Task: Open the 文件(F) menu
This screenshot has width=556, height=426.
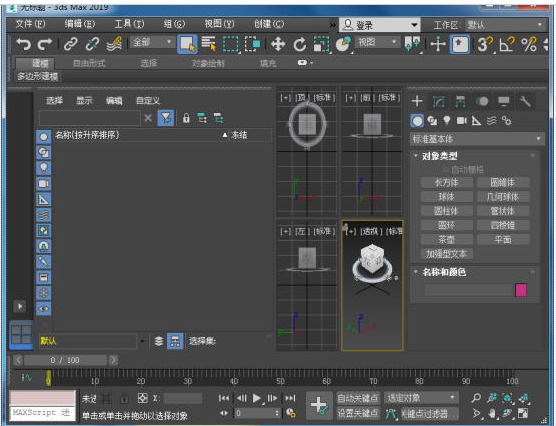Action: click(30, 24)
